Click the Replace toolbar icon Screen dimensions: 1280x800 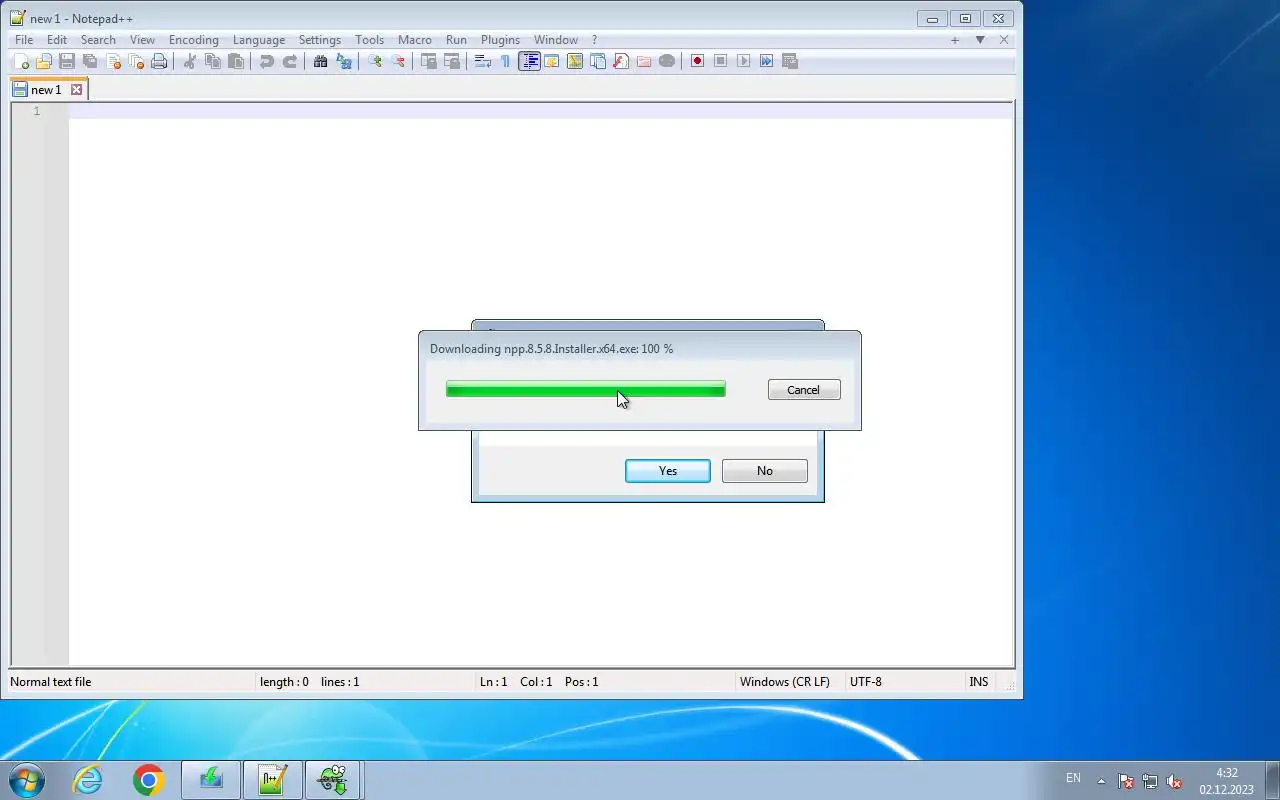[x=344, y=61]
